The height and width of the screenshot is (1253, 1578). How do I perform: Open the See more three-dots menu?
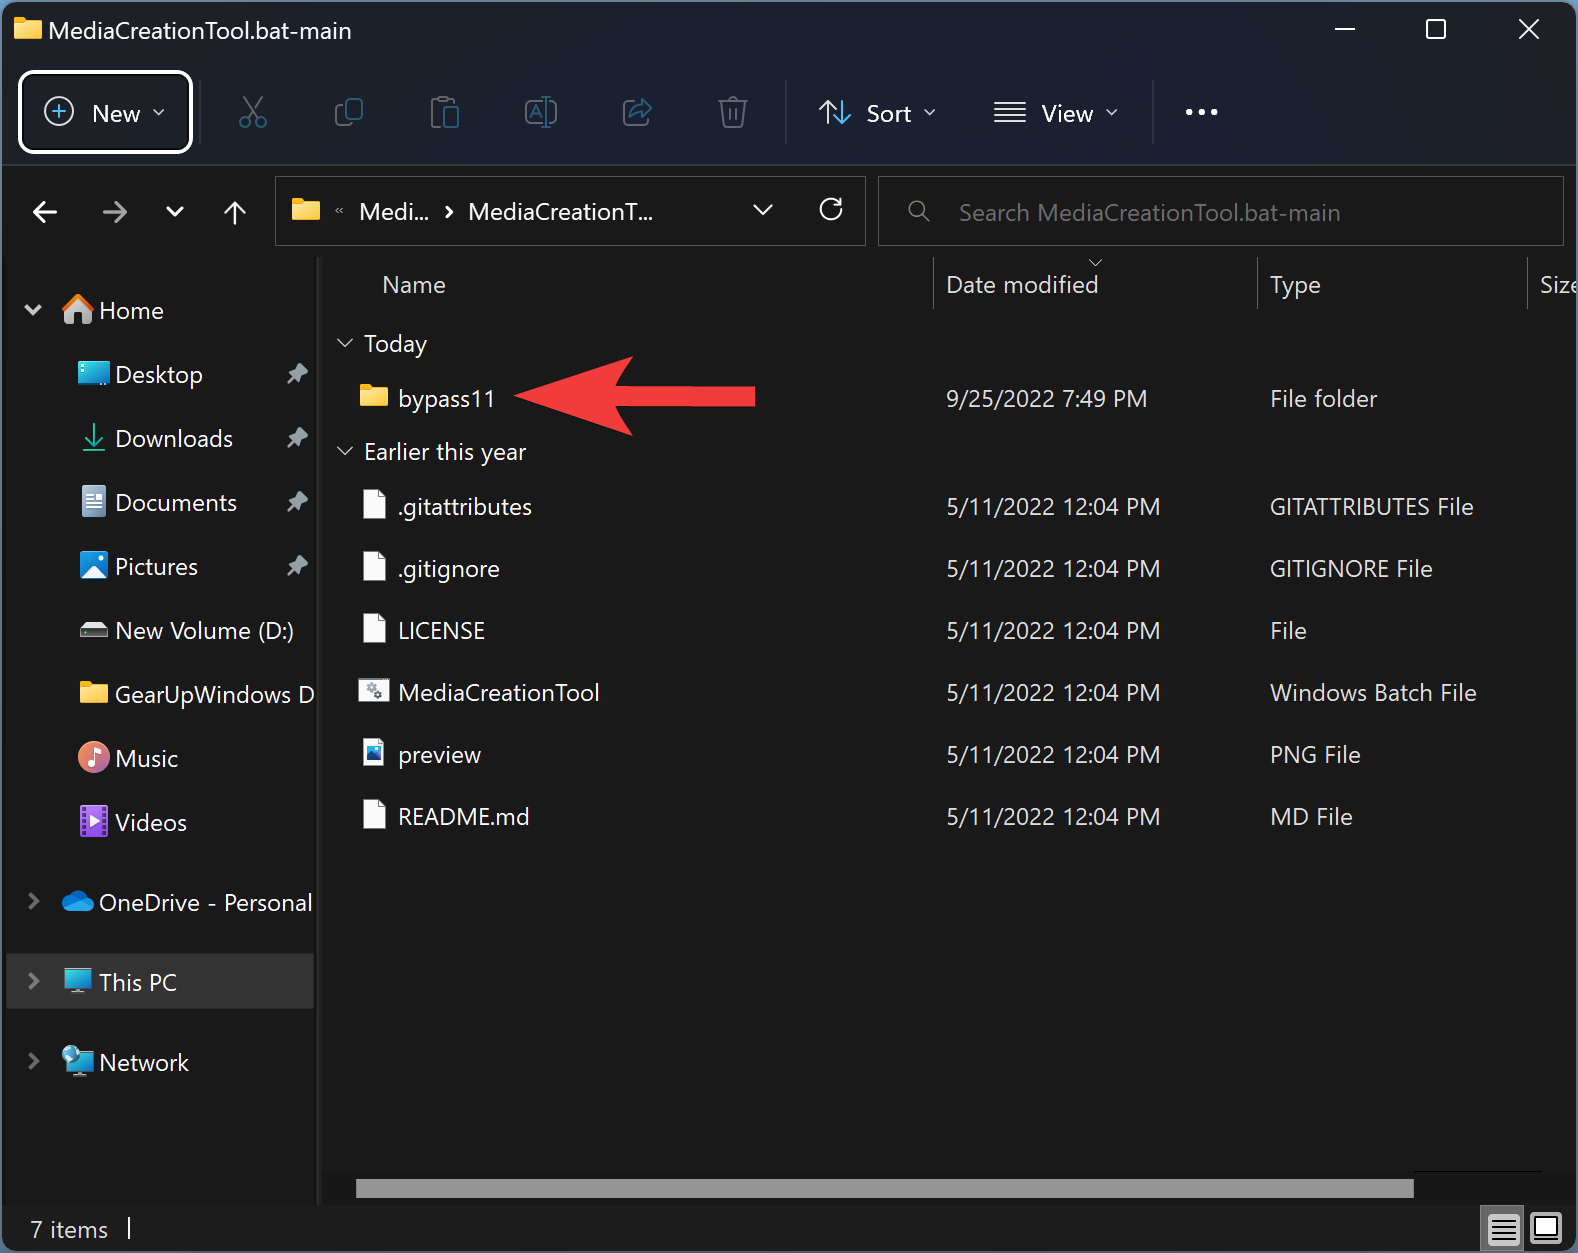(x=1201, y=112)
